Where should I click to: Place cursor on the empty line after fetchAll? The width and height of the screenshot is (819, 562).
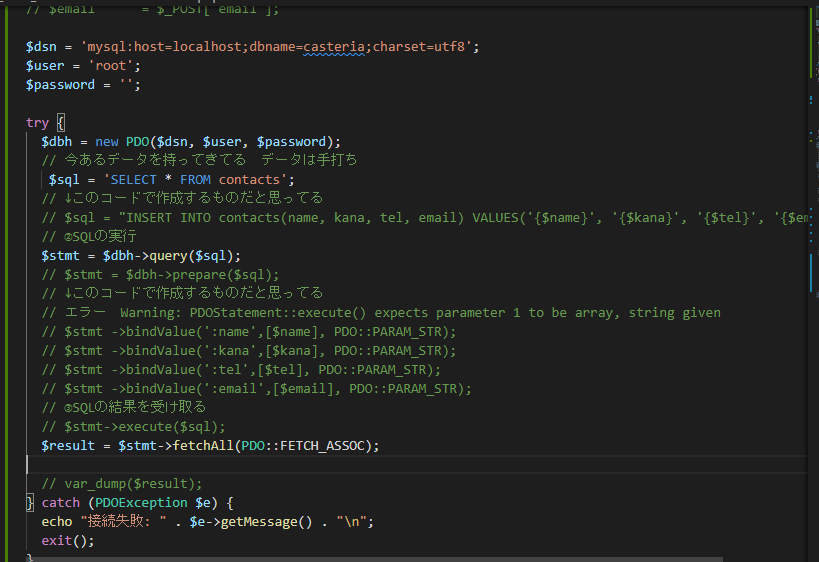(417, 464)
